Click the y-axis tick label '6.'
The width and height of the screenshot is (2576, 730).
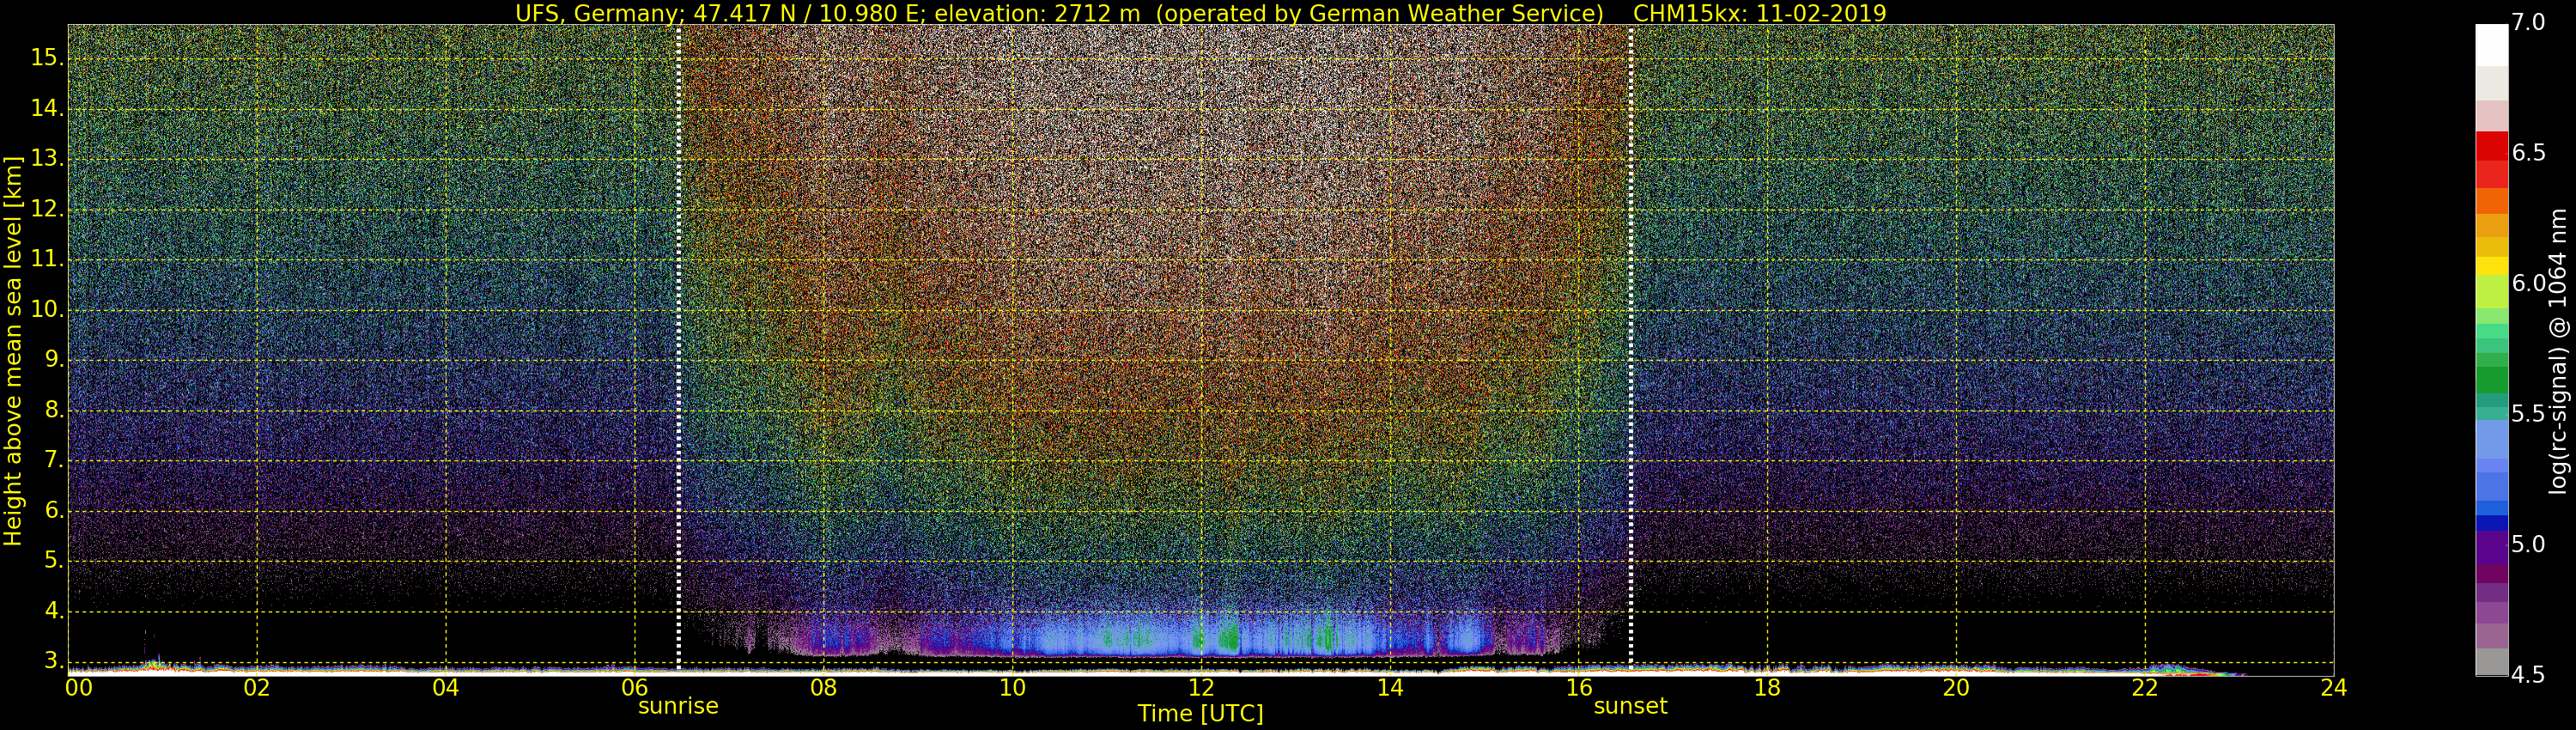(52, 511)
